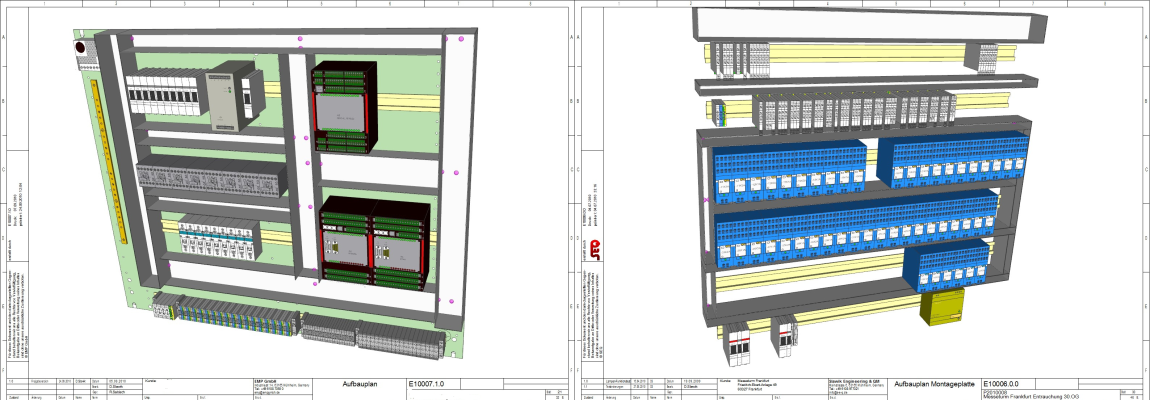Select the gray contactor row in the left drawing
The height and width of the screenshot is (400, 1150).
tap(212, 177)
